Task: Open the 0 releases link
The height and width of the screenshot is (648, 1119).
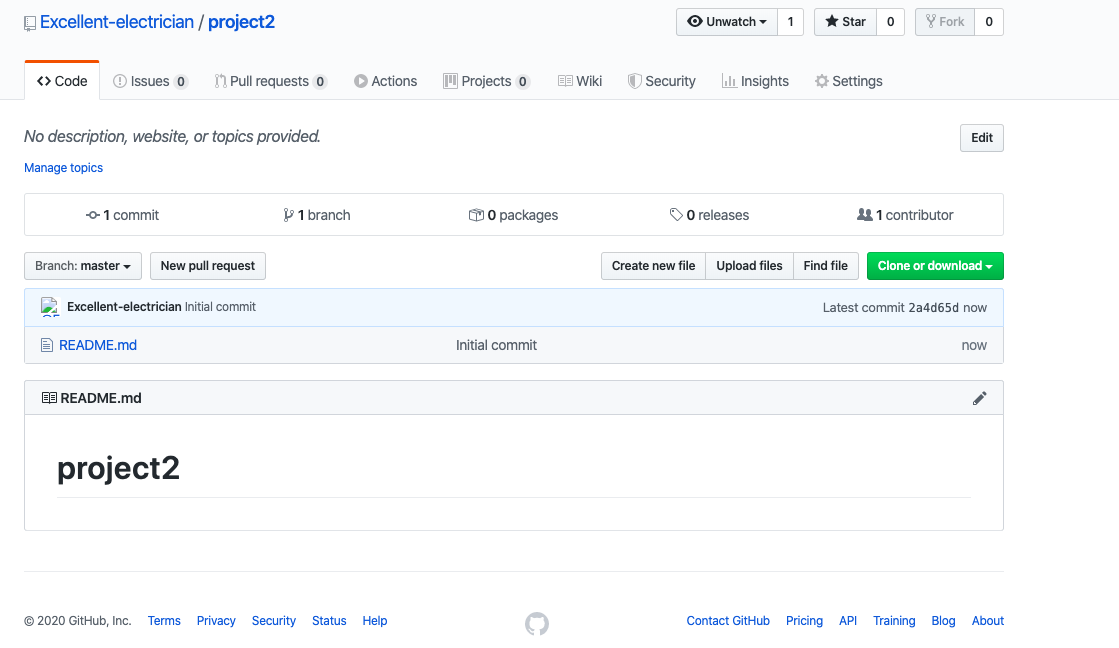Action: (x=709, y=215)
